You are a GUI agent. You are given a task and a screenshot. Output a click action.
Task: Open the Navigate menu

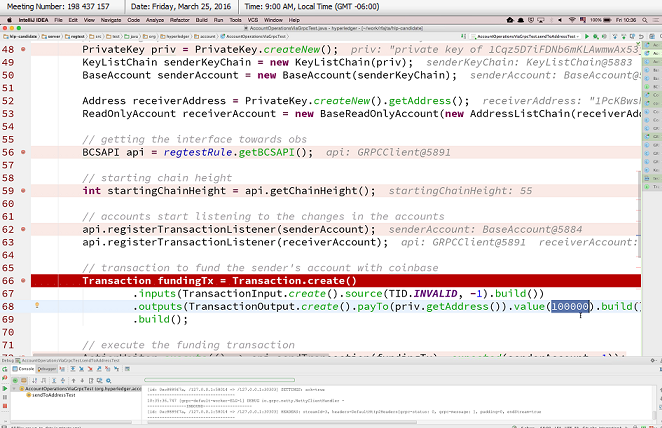pos(111,20)
